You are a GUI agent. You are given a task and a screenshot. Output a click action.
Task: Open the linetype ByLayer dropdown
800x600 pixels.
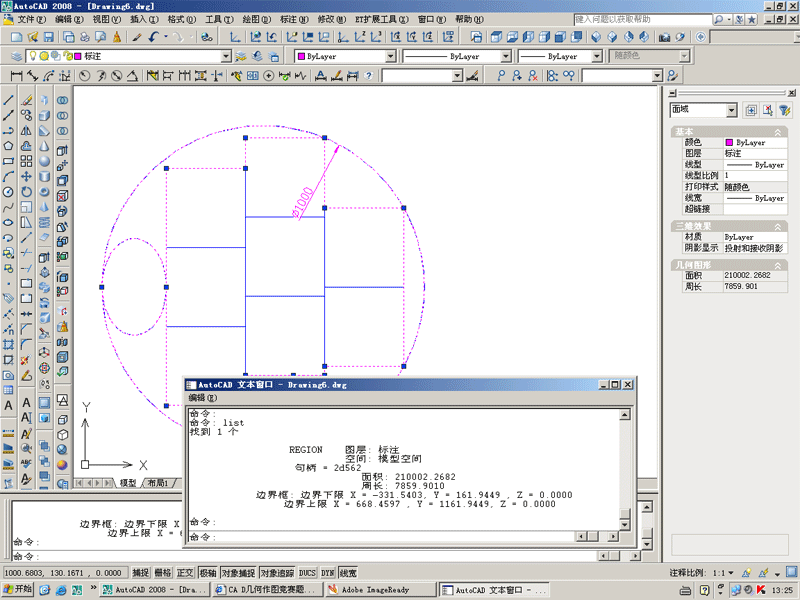pos(506,56)
